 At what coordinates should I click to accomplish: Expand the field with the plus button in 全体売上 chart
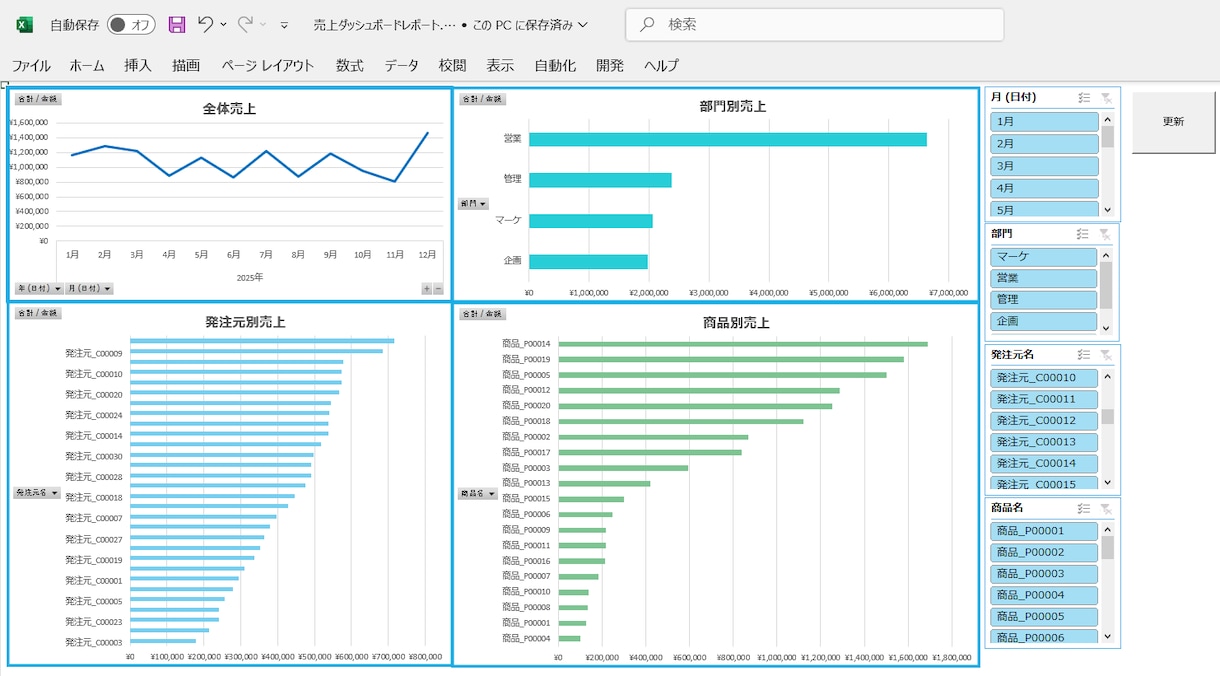pos(427,289)
